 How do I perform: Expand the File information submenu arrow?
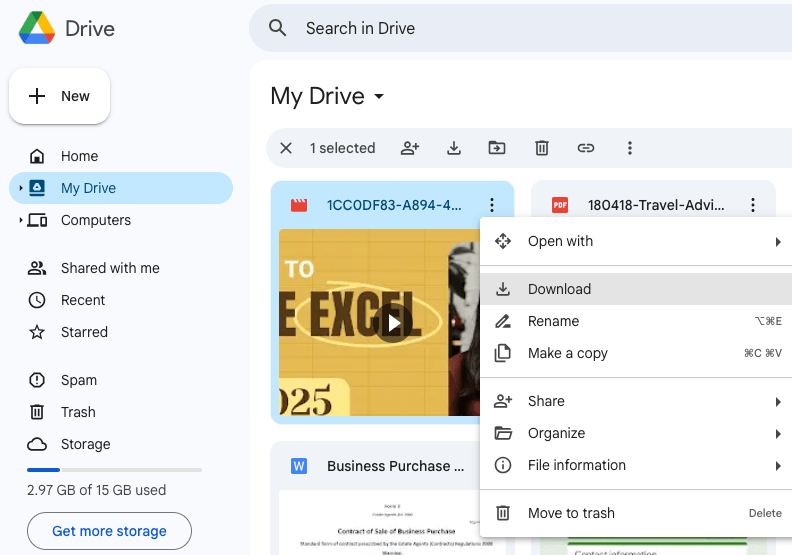[x=778, y=466]
